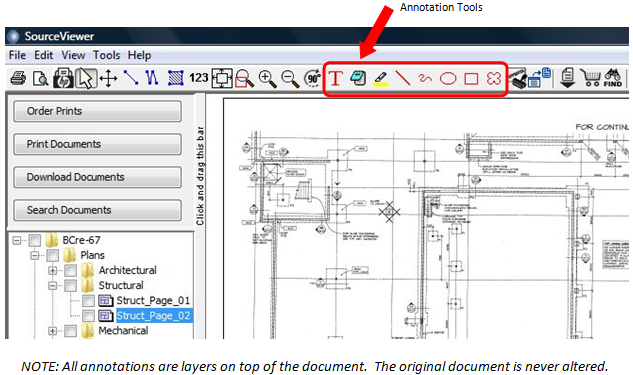633x375 pixels.
Task: Collapse the Structural tree node
Action: [x=52, y=286]
